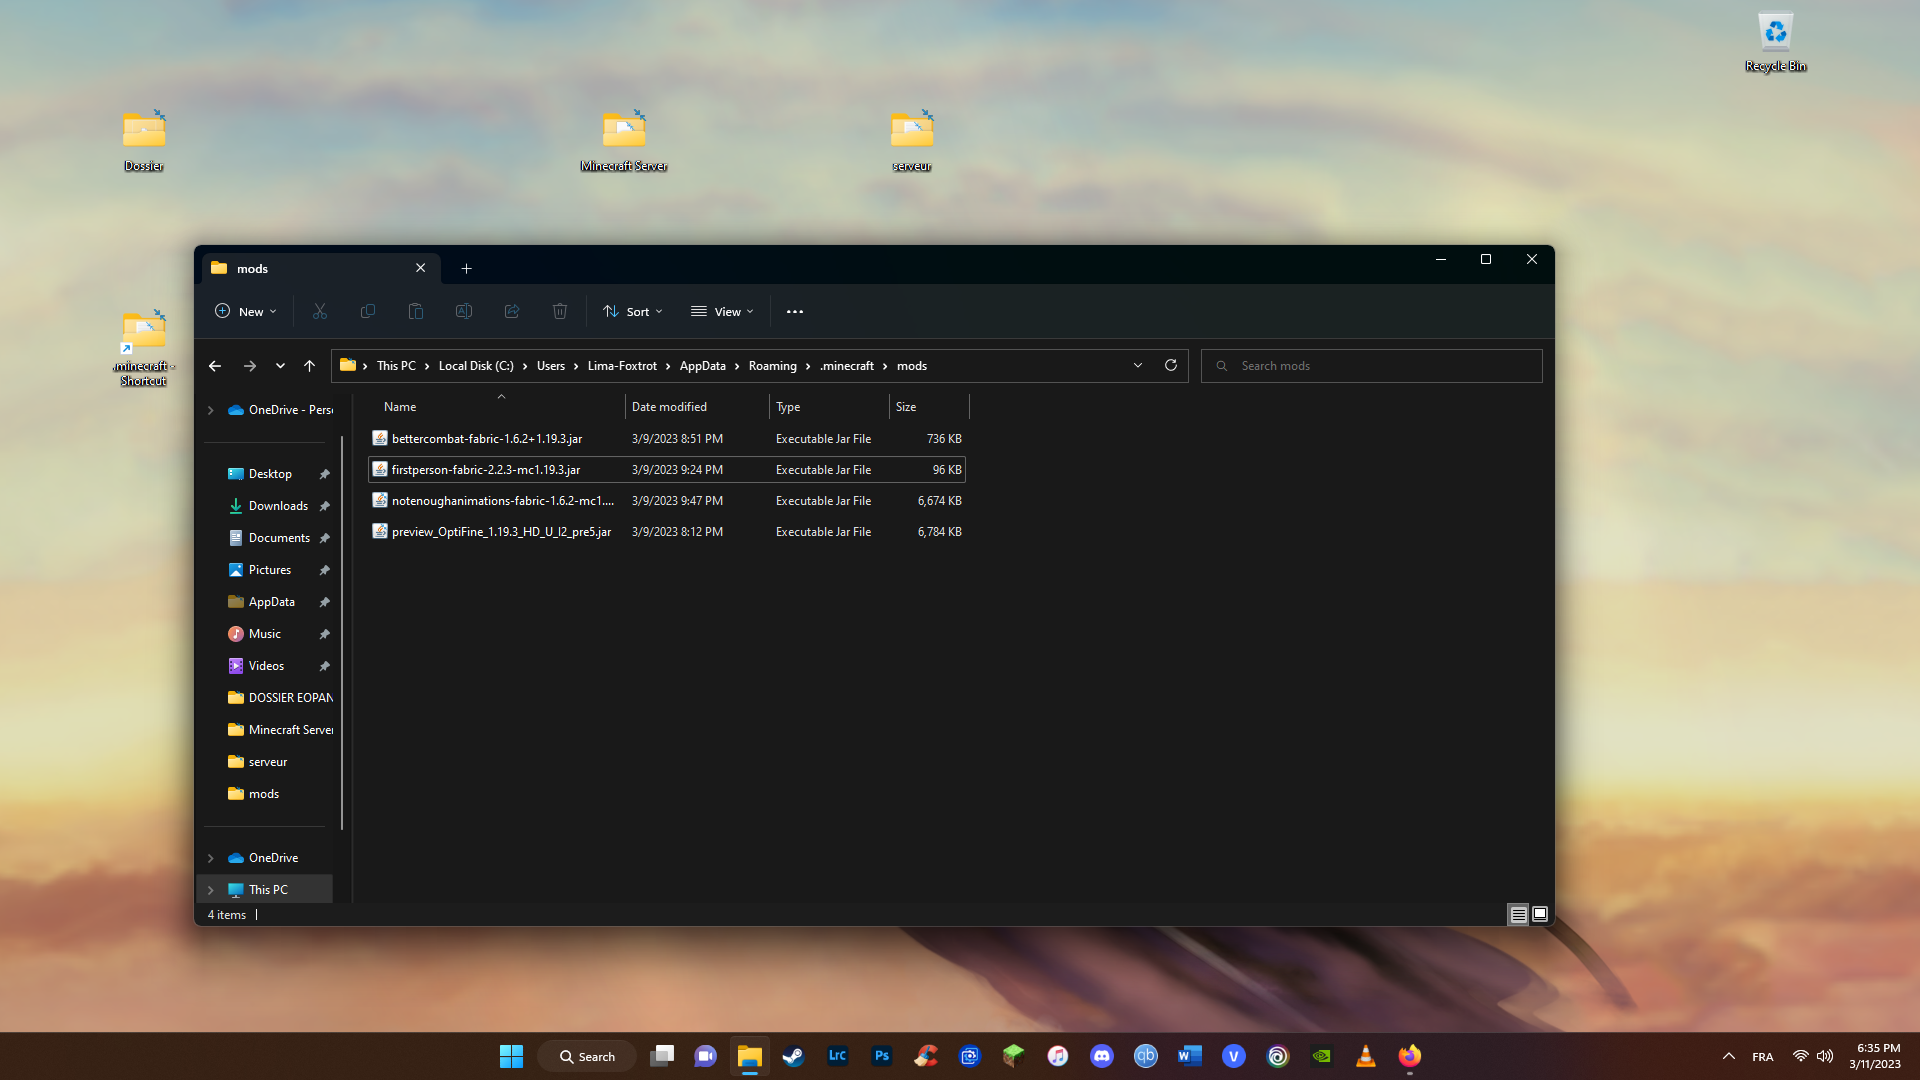Click the Cut scissors icon in toolbar

point(320,311)
